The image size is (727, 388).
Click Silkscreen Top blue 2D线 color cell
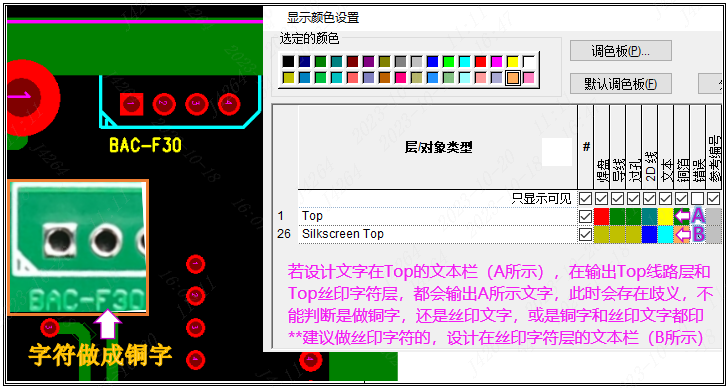coord(649,235)
